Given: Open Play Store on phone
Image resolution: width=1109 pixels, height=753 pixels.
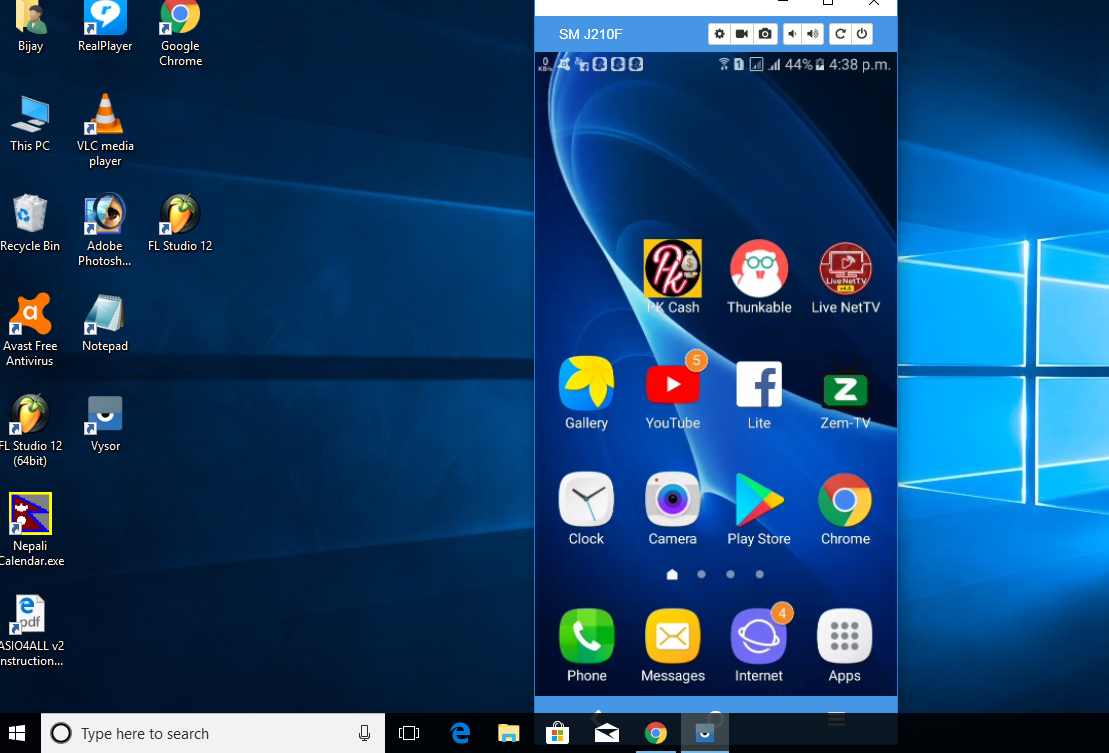Looking at the screenshot, I should tap(759, 509).
